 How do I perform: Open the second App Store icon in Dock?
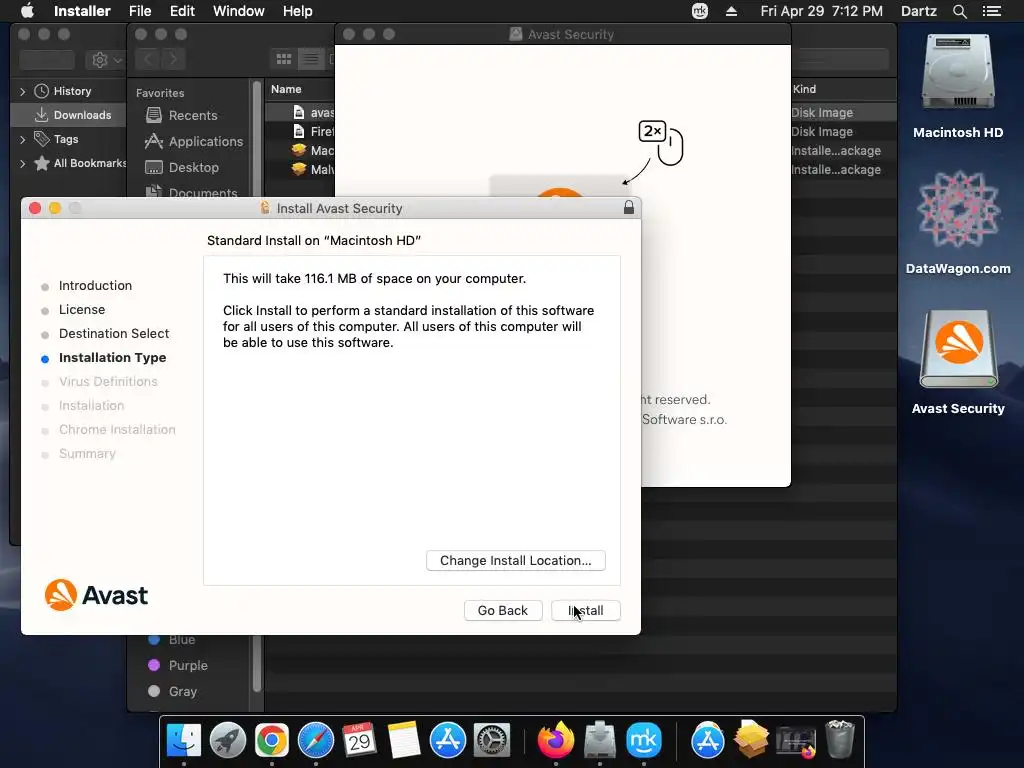(708, 740)
